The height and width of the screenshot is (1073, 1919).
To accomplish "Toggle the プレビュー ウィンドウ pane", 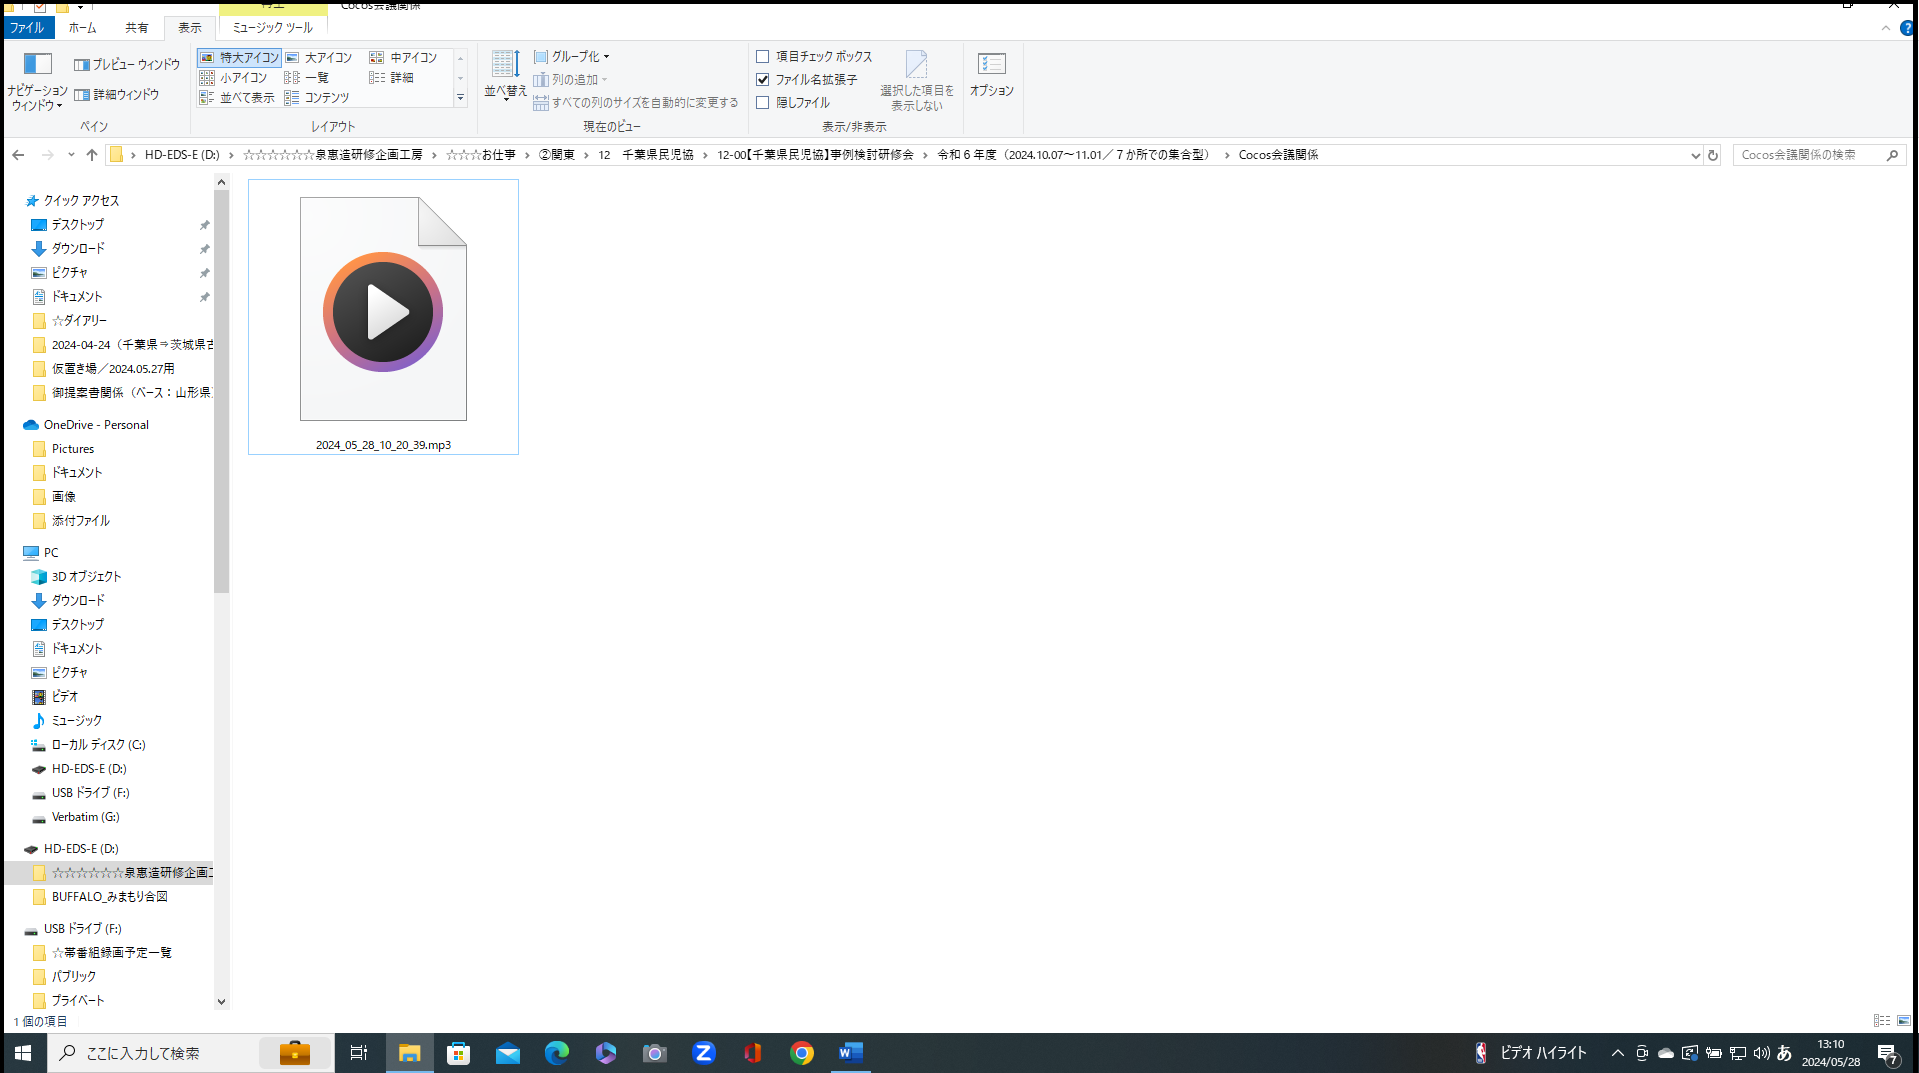I will (127, 64).
